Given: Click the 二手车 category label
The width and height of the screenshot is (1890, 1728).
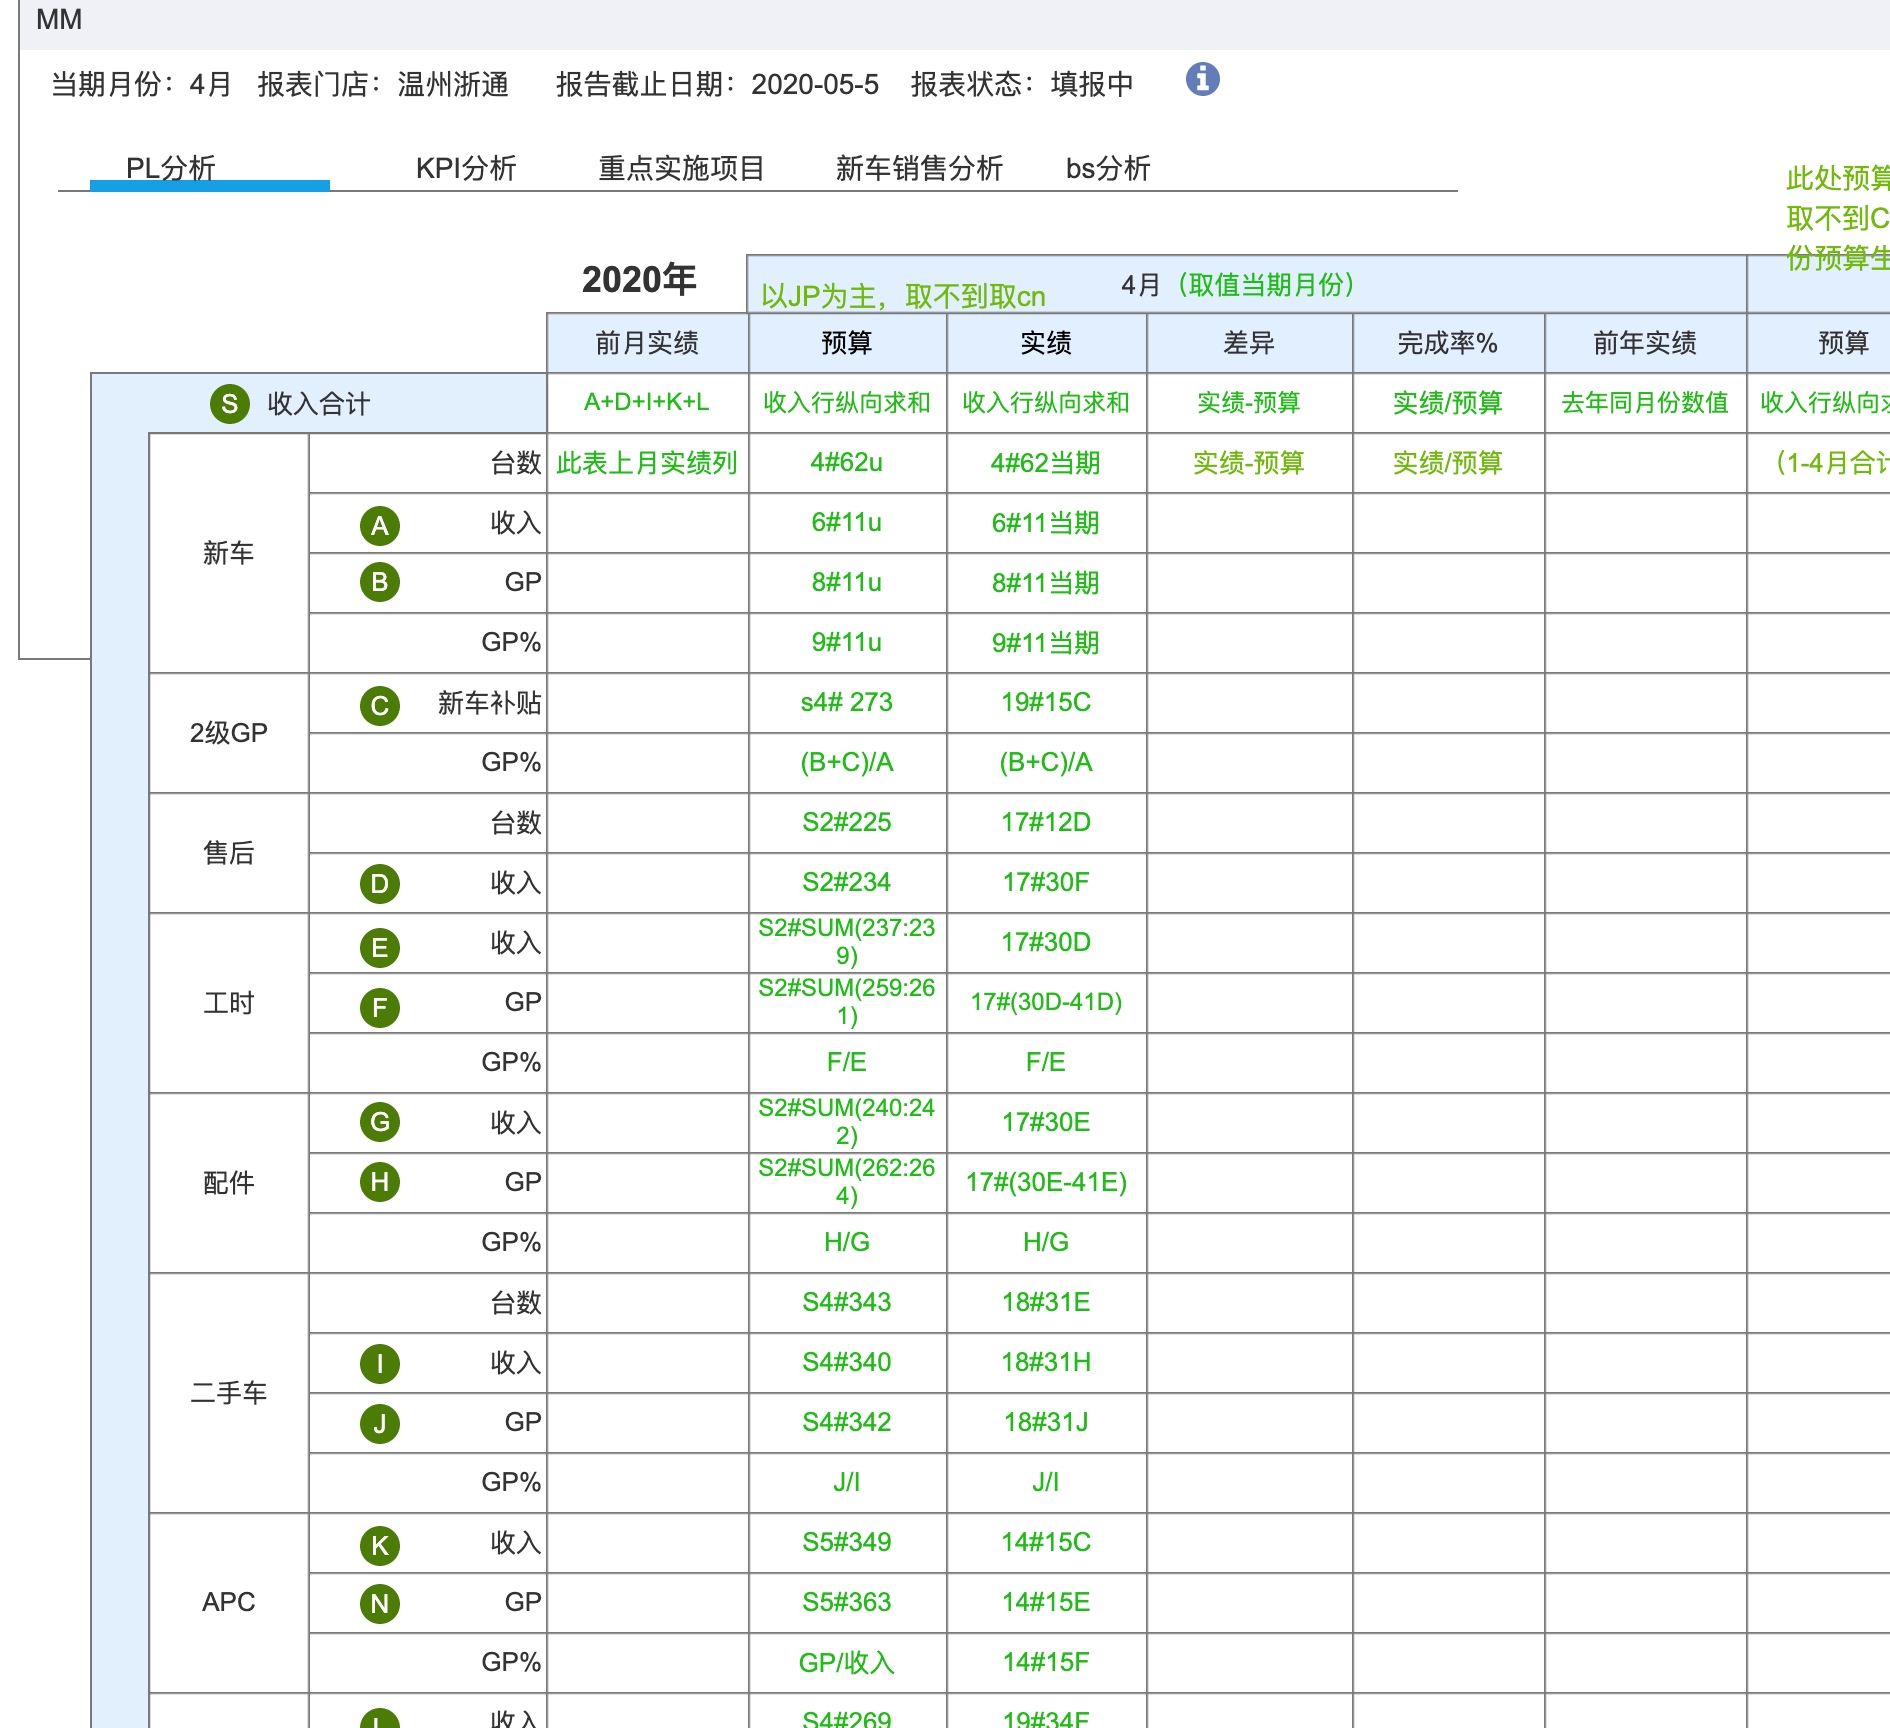Looking at the screenshot, I should 229,1393.
